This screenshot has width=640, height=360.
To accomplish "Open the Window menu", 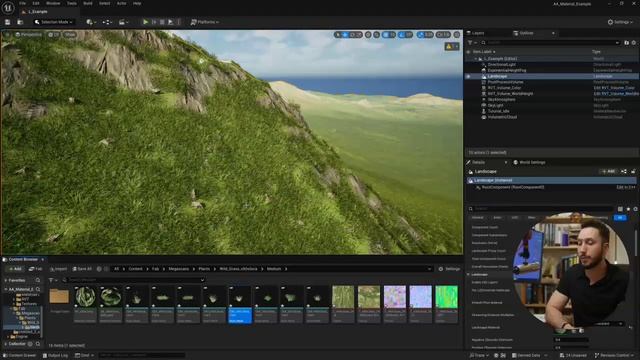I will point(53,3).
